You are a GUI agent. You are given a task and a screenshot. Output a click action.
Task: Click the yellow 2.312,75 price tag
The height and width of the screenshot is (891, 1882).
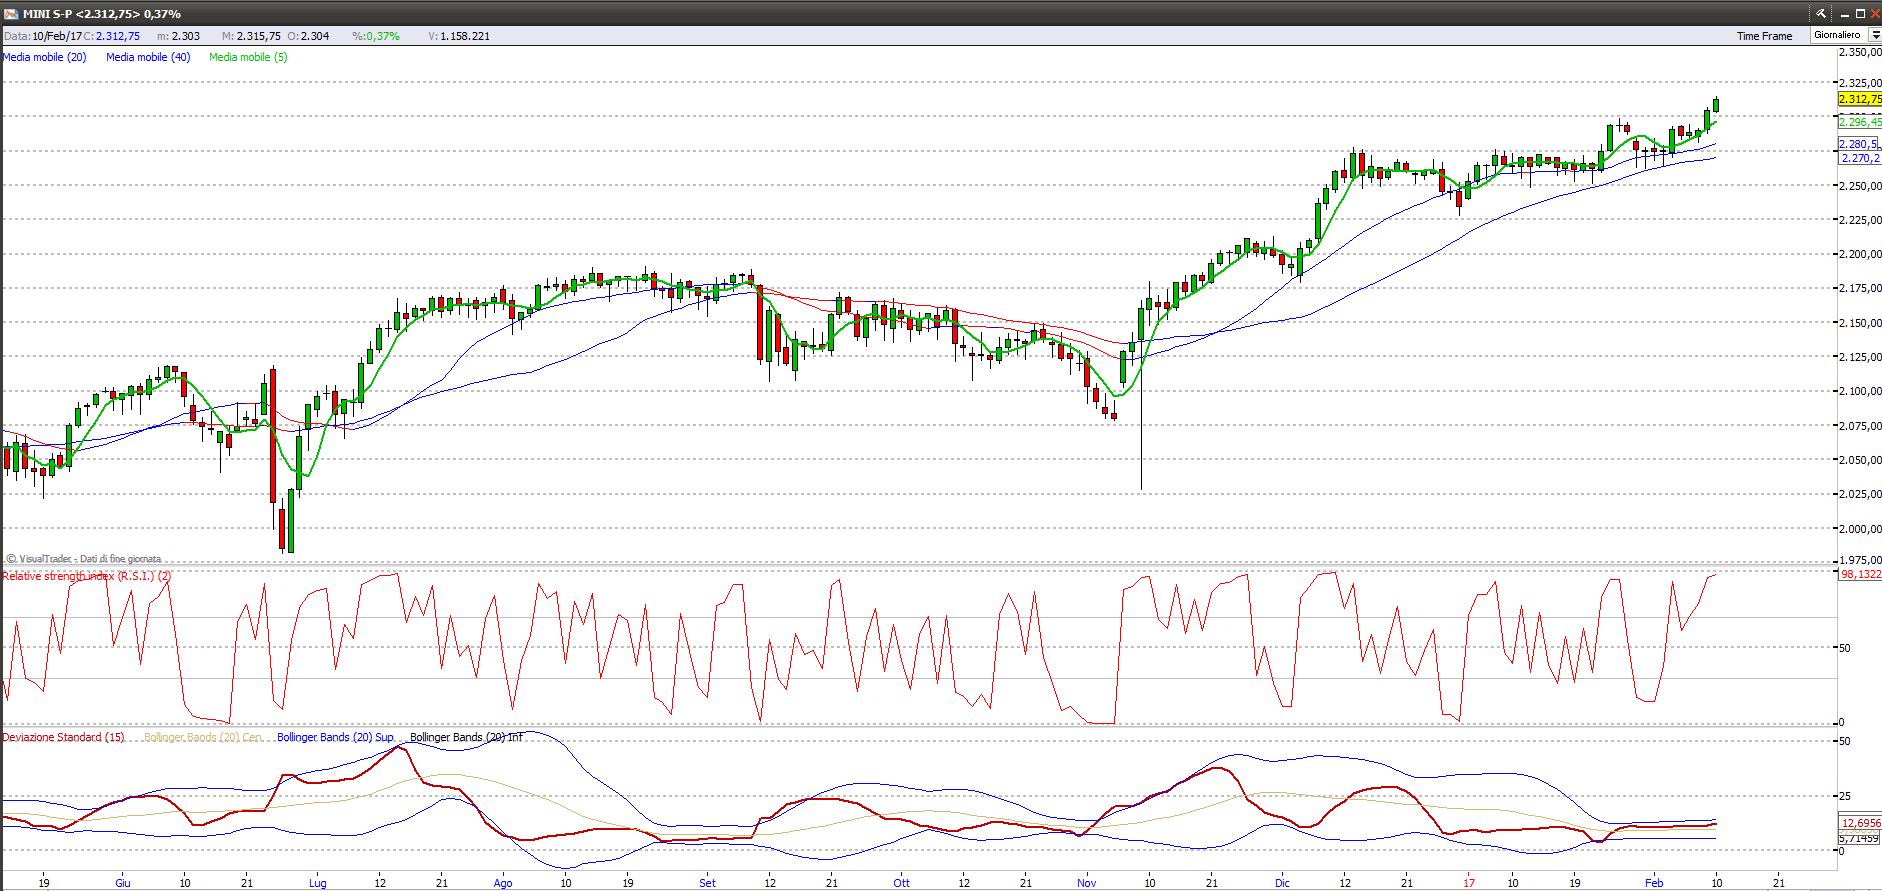coord(1859,99)
